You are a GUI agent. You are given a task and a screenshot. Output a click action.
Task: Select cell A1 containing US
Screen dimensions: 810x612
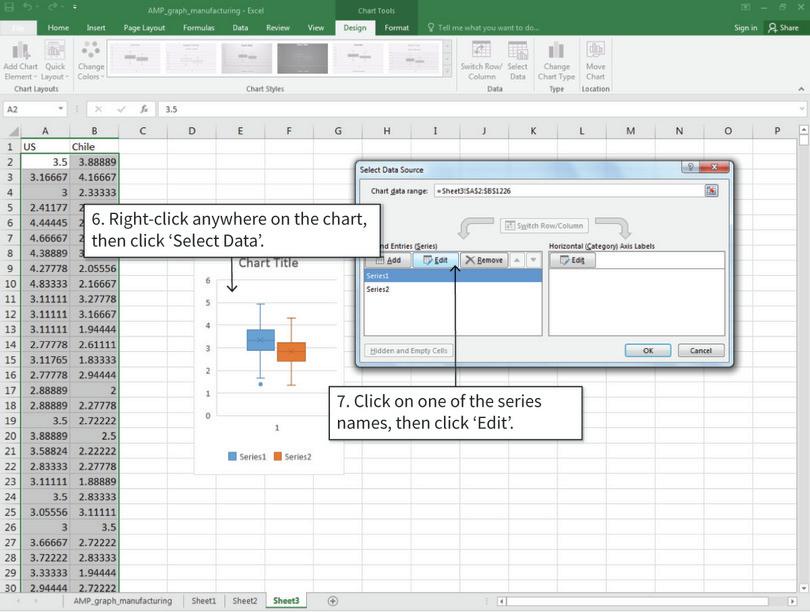tap(45, 147)
